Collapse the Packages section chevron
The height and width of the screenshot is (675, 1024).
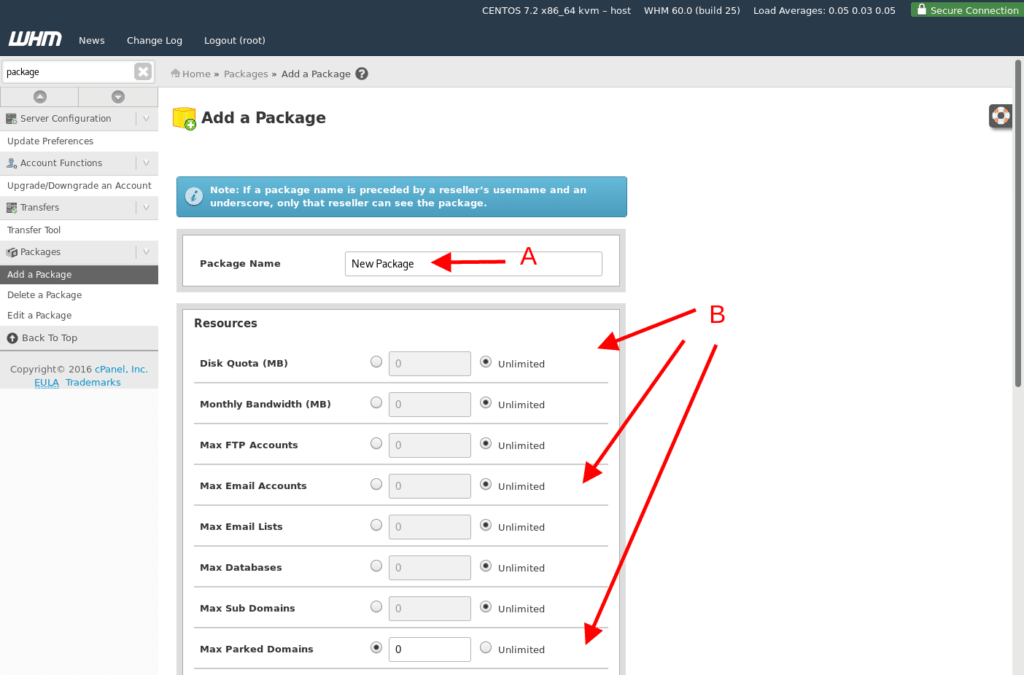[146, 252]
